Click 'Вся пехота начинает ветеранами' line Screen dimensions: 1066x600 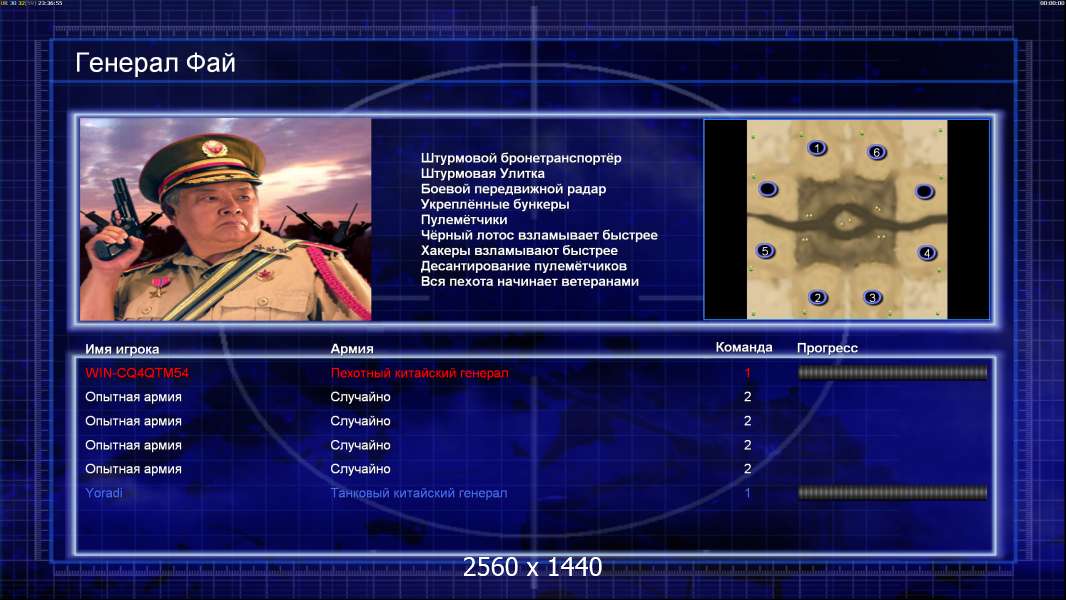pos(530,281)
